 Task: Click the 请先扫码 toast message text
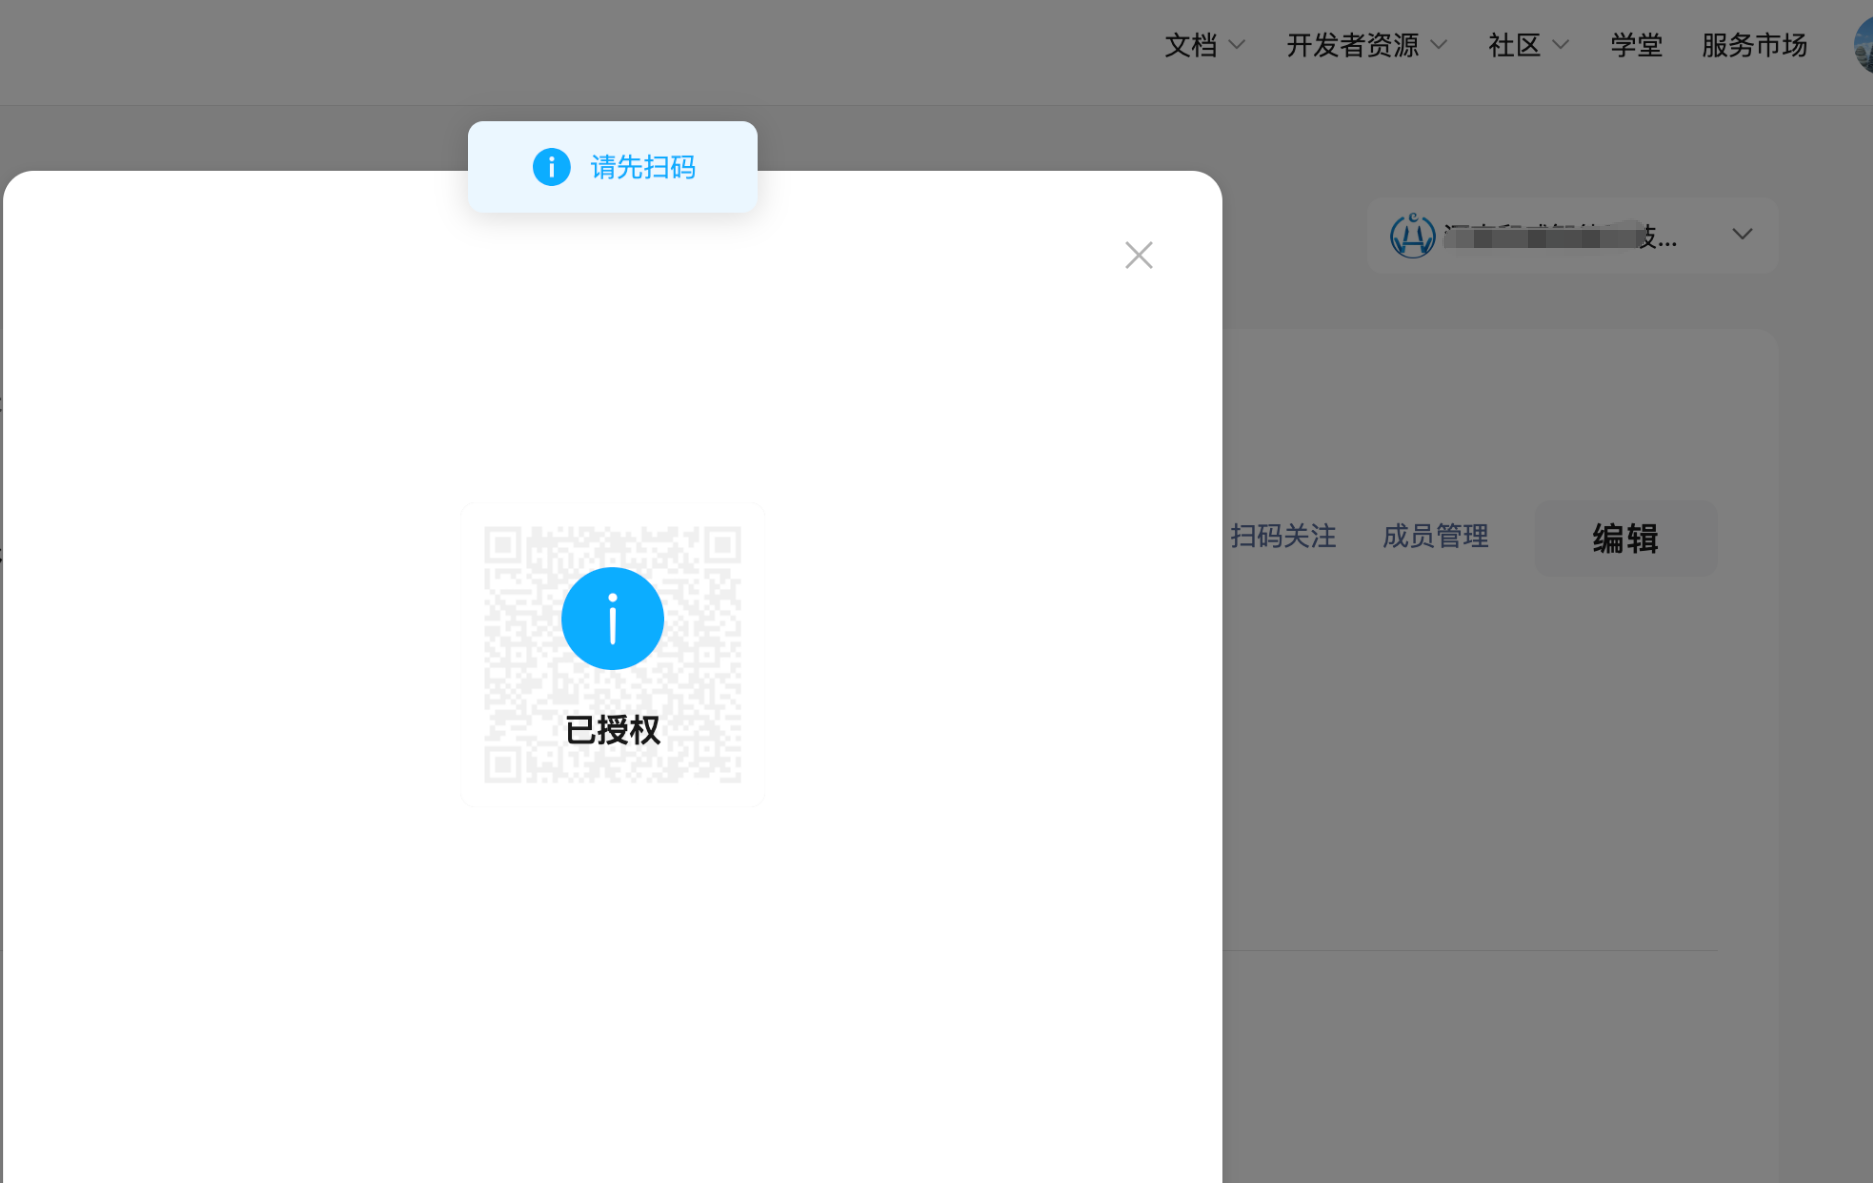[643, 167]
